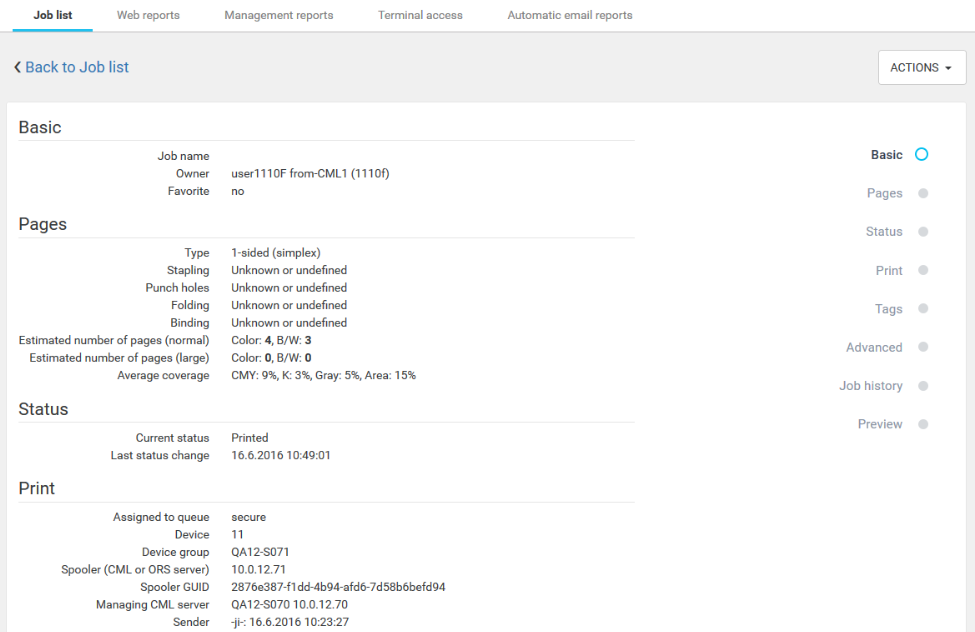Click the Status section indicator dot
This screenshot has height=632, width=975.
pos(922,232)
